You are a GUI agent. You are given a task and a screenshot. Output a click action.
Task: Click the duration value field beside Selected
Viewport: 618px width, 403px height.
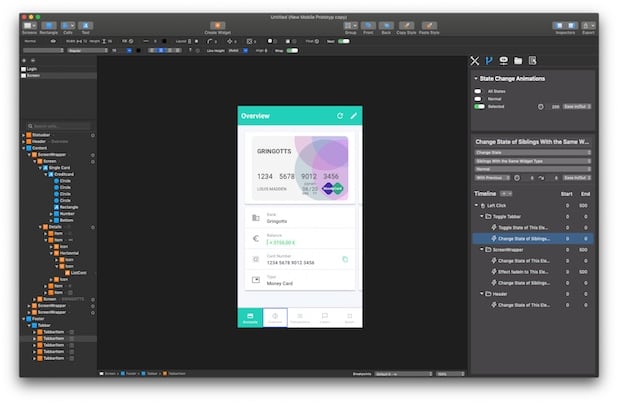tap(555, 107)
